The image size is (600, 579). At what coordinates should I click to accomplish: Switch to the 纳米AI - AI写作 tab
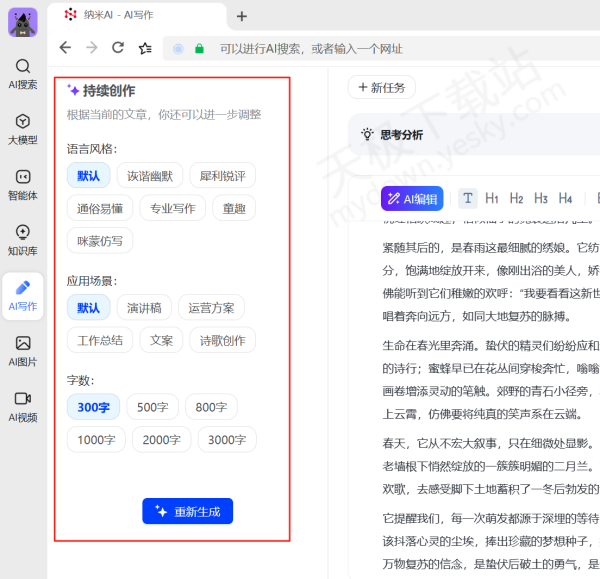(x=138, y=15)
